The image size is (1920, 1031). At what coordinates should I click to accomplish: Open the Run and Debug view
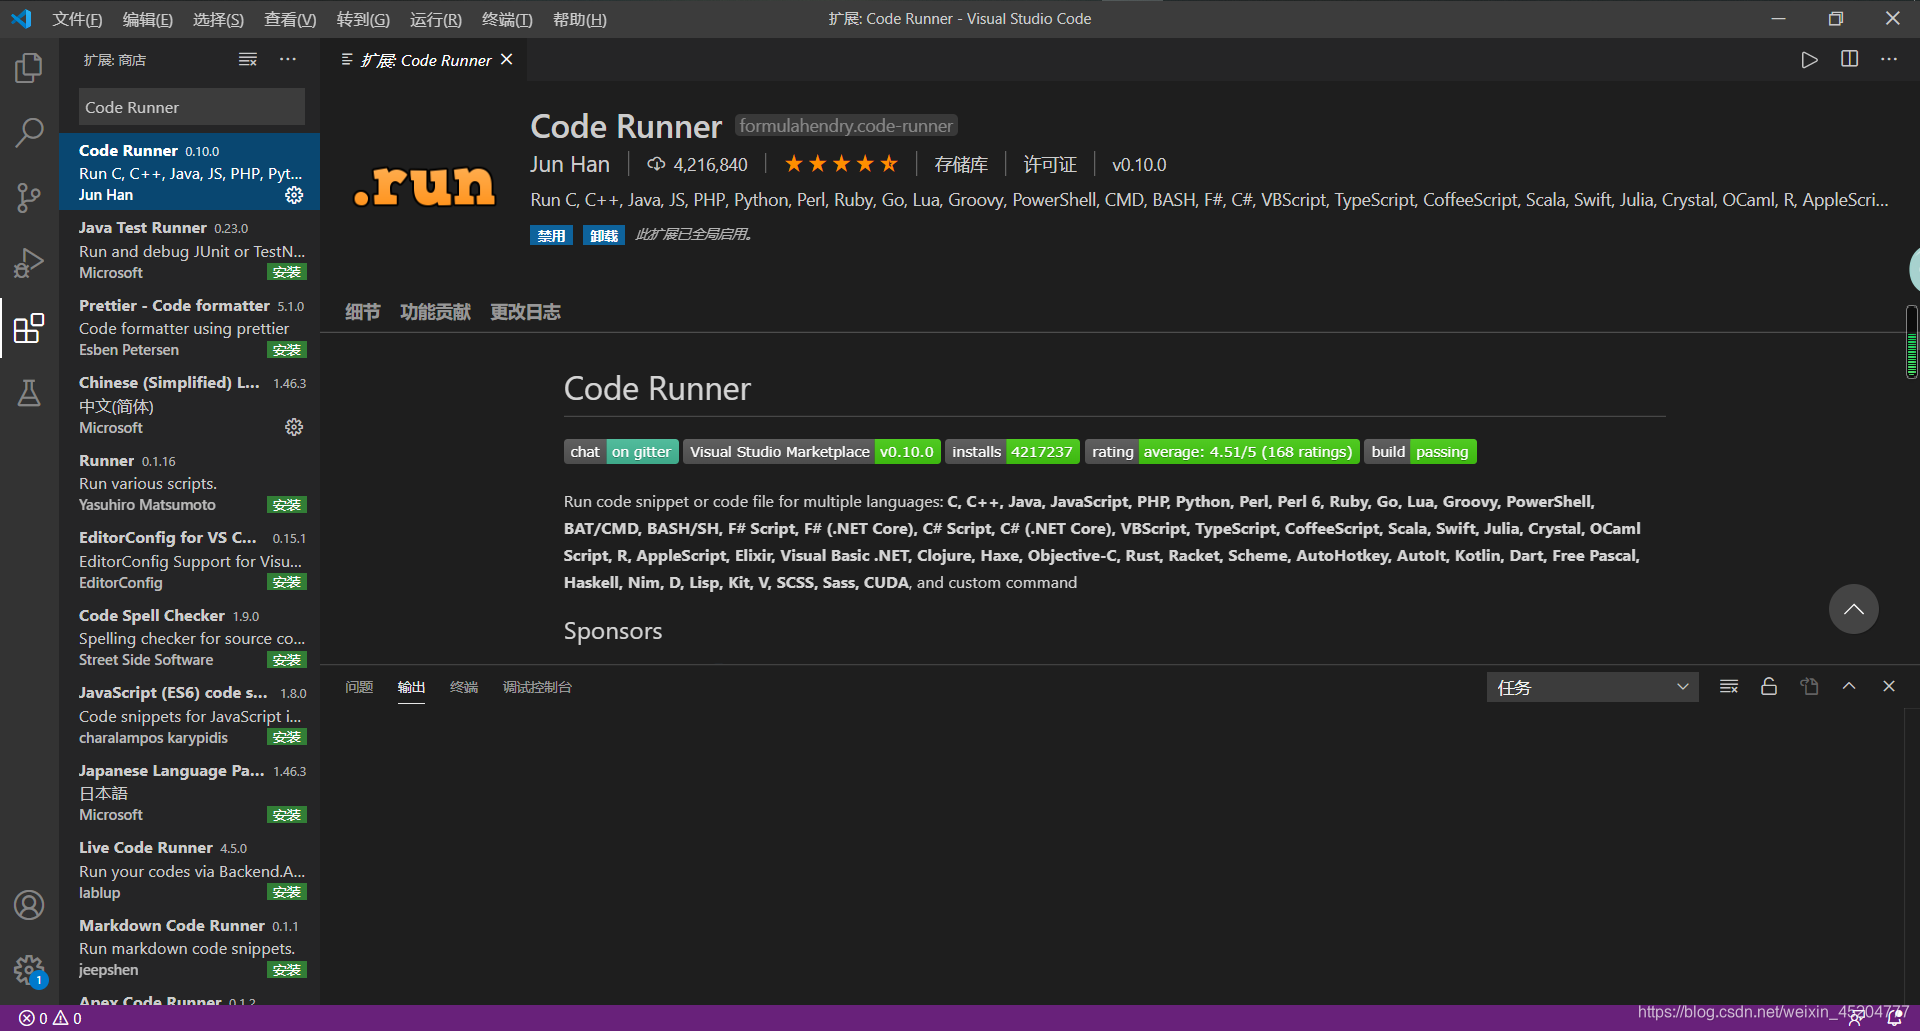point(29,262)
